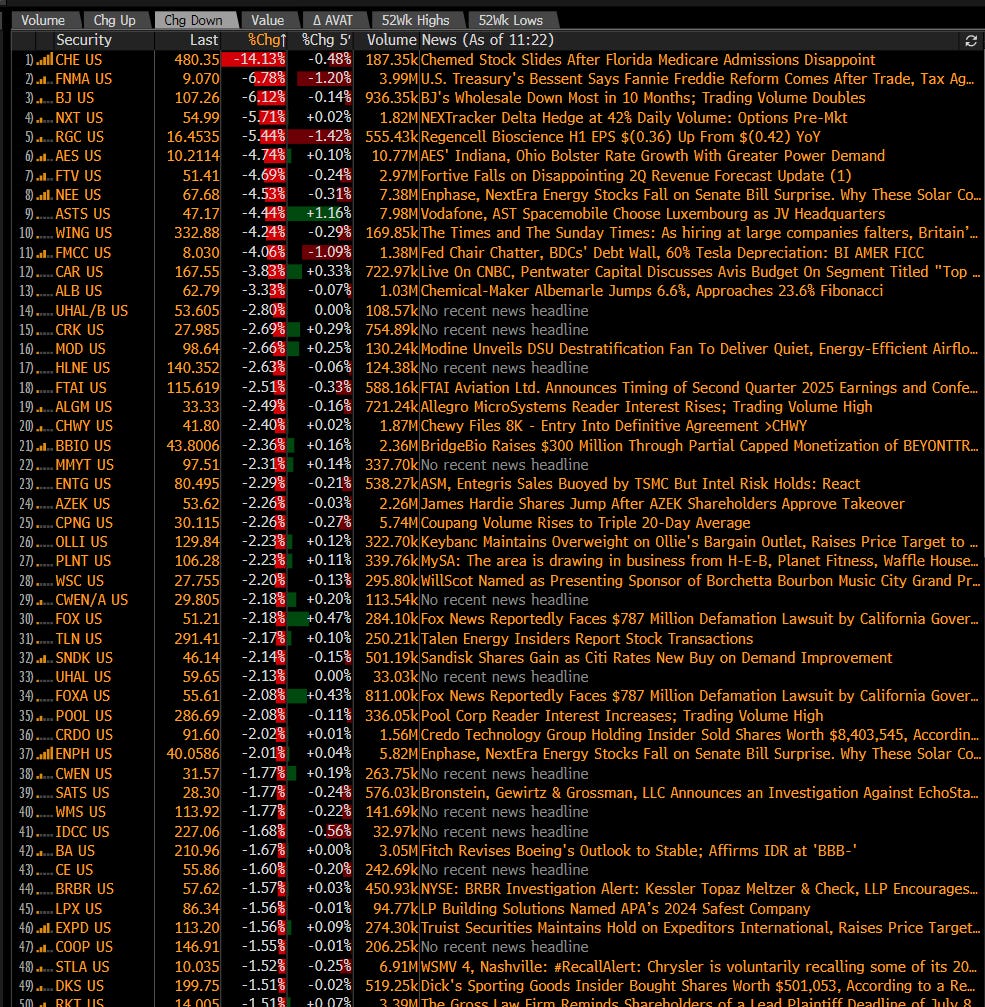Select the ASTS US ticker
This screenshot has width=985, height=1007.
tap(83, 214)
